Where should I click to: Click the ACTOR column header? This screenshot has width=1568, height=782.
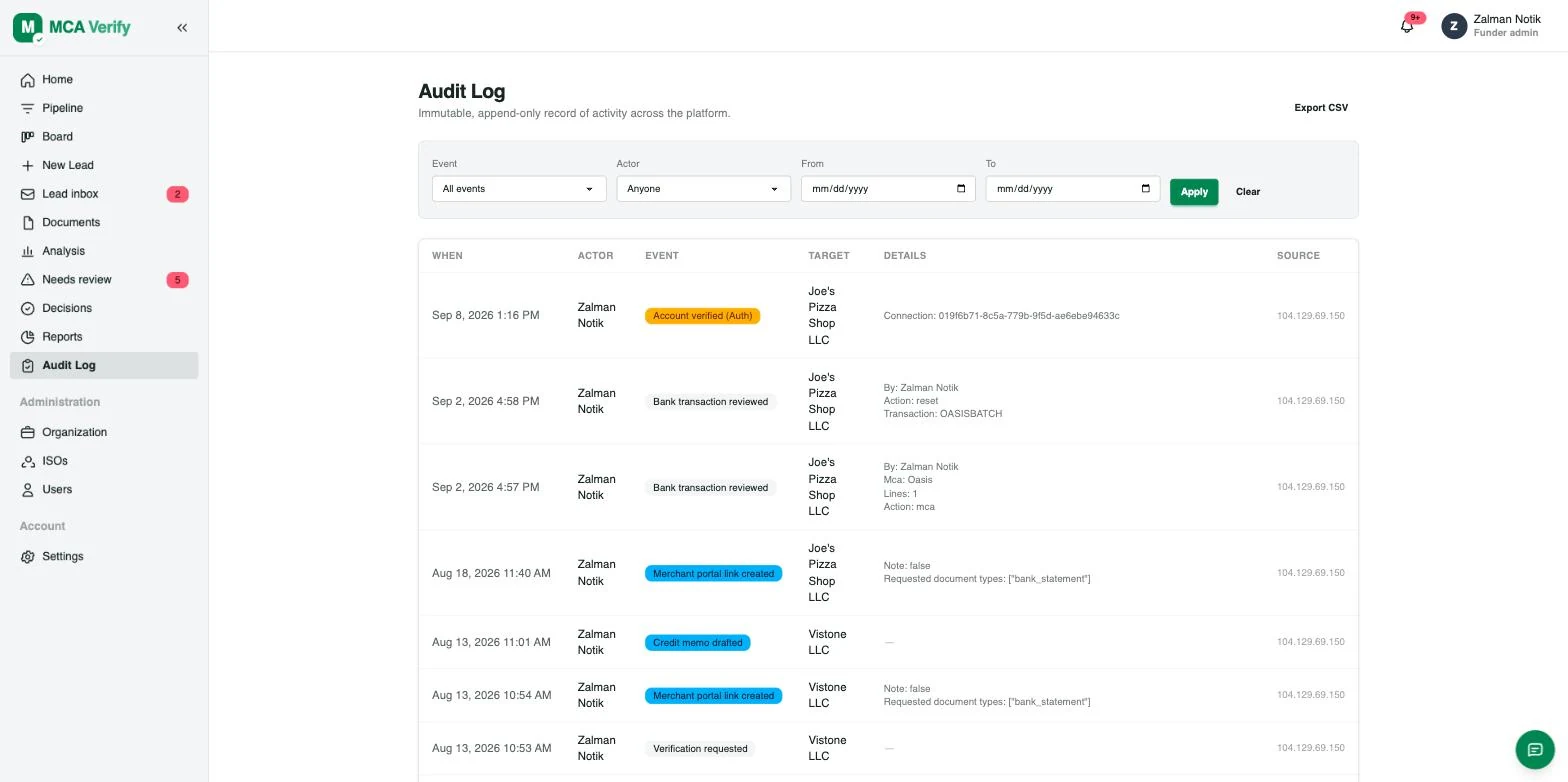(x=595, y=256)
